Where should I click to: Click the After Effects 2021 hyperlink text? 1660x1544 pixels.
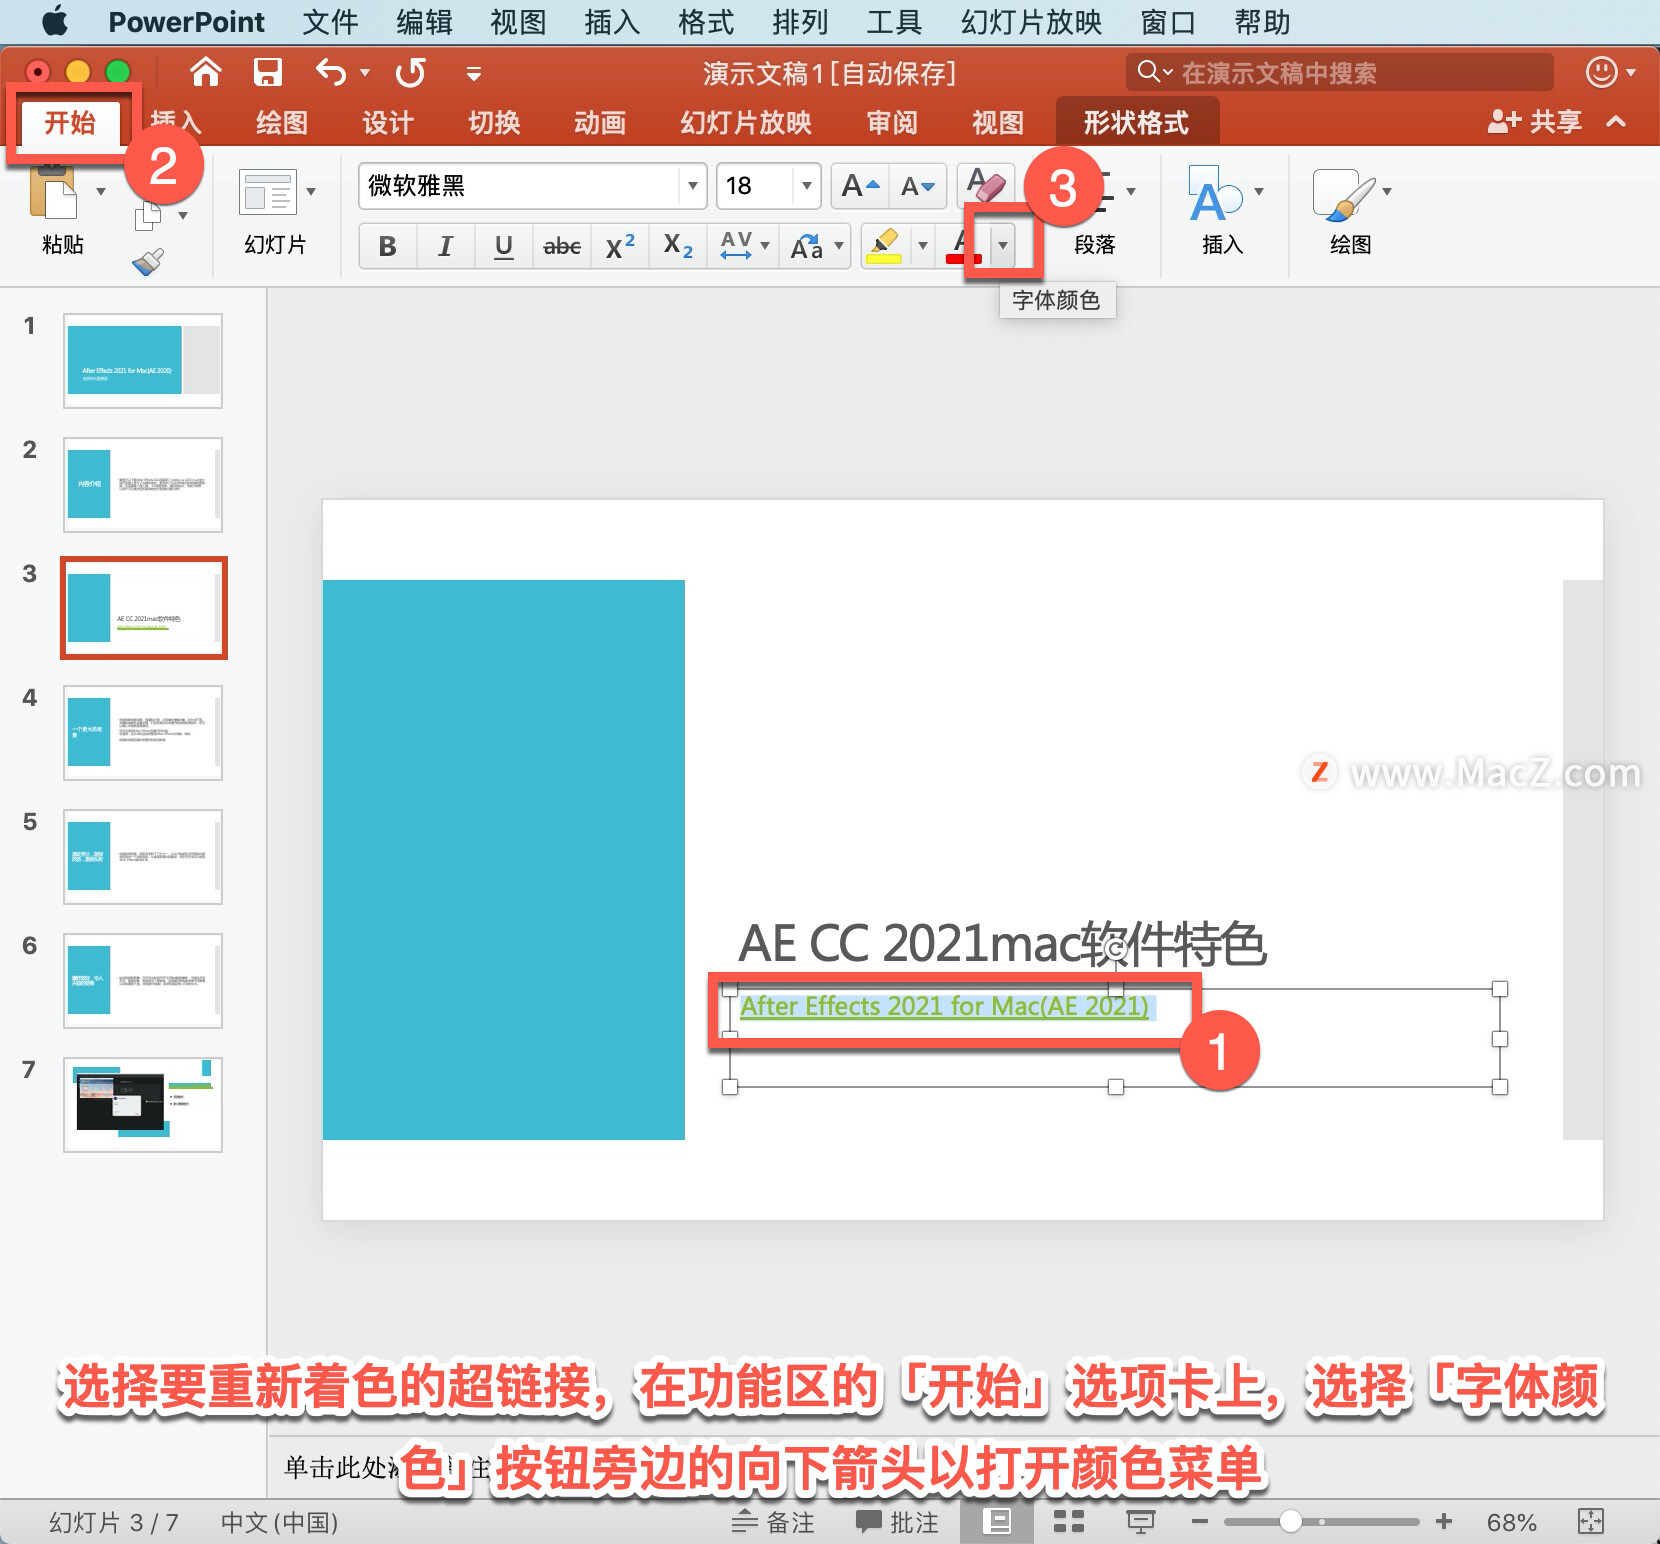pyautogui.click(x=944, y=1006)
